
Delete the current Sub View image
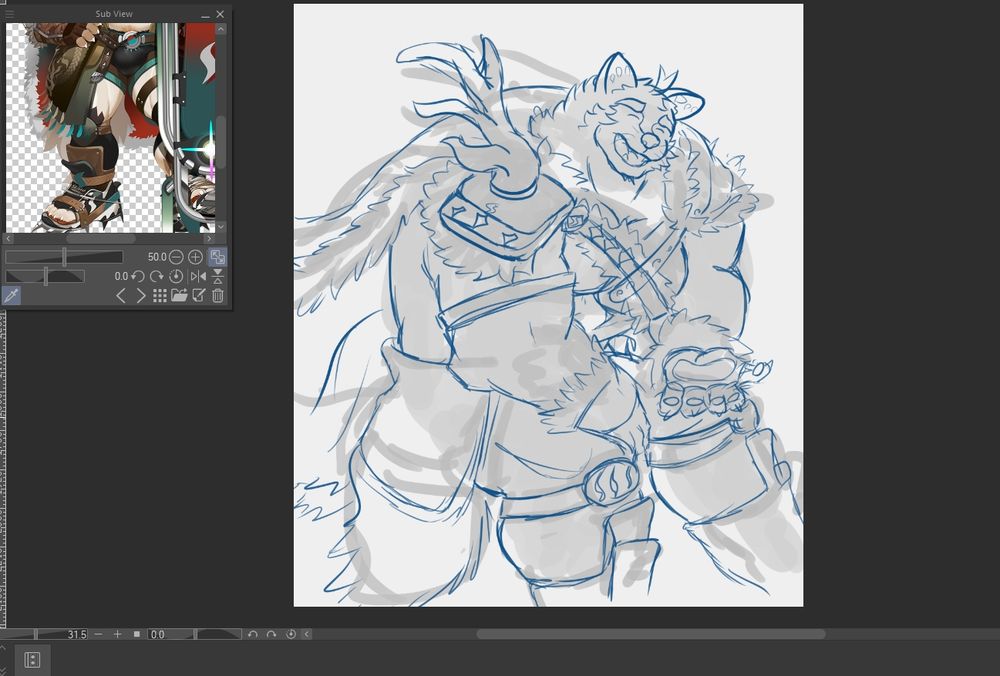(218, 295)
